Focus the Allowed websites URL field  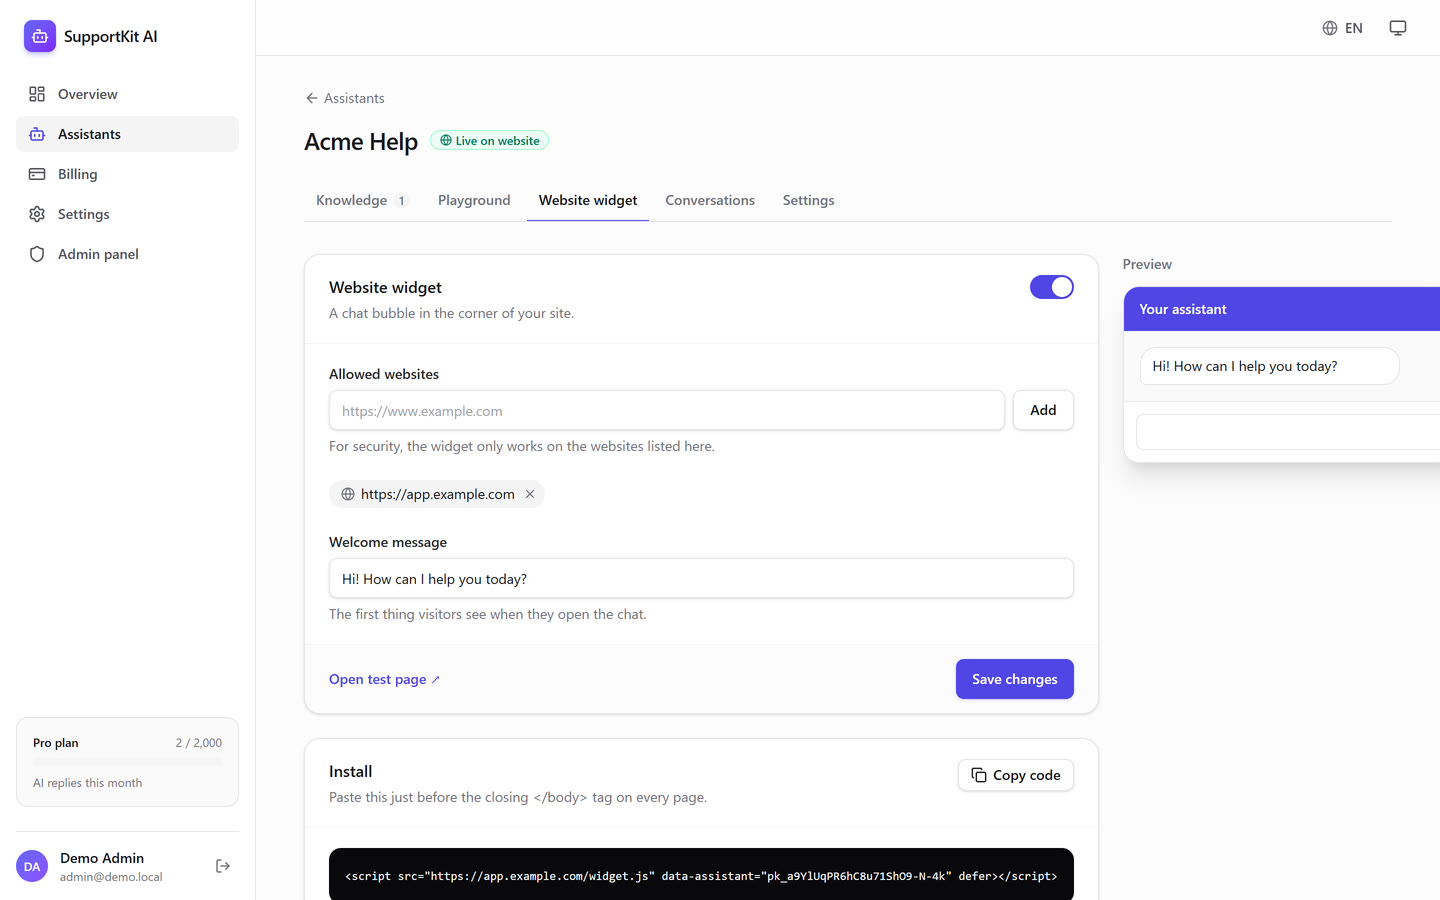point(667,410)
